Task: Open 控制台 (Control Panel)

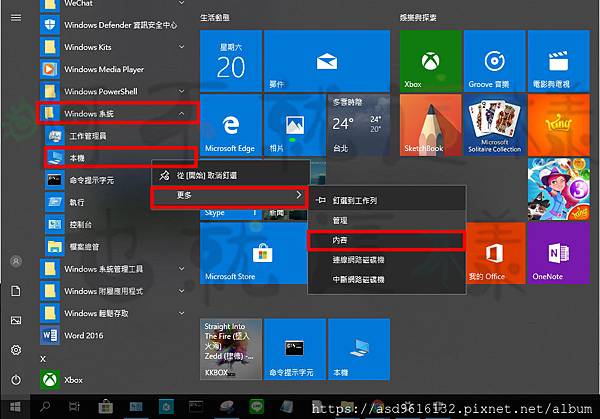Action: [119, 225]
